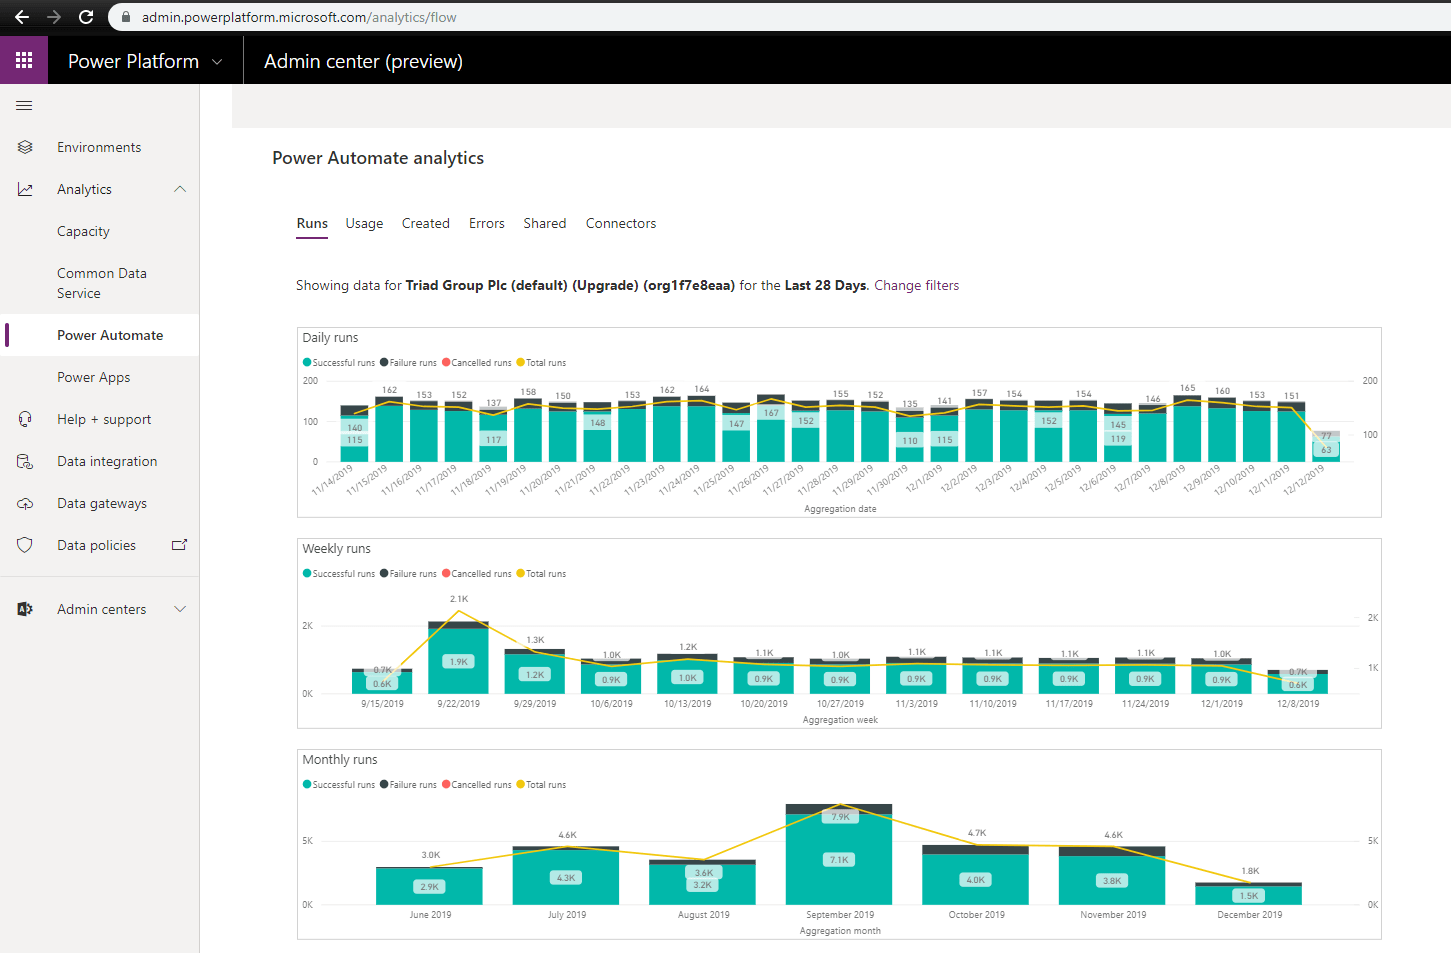Viewport: 1451px width, 953px height.
Task: Open Data integration page
Action: tap(107, 461)
